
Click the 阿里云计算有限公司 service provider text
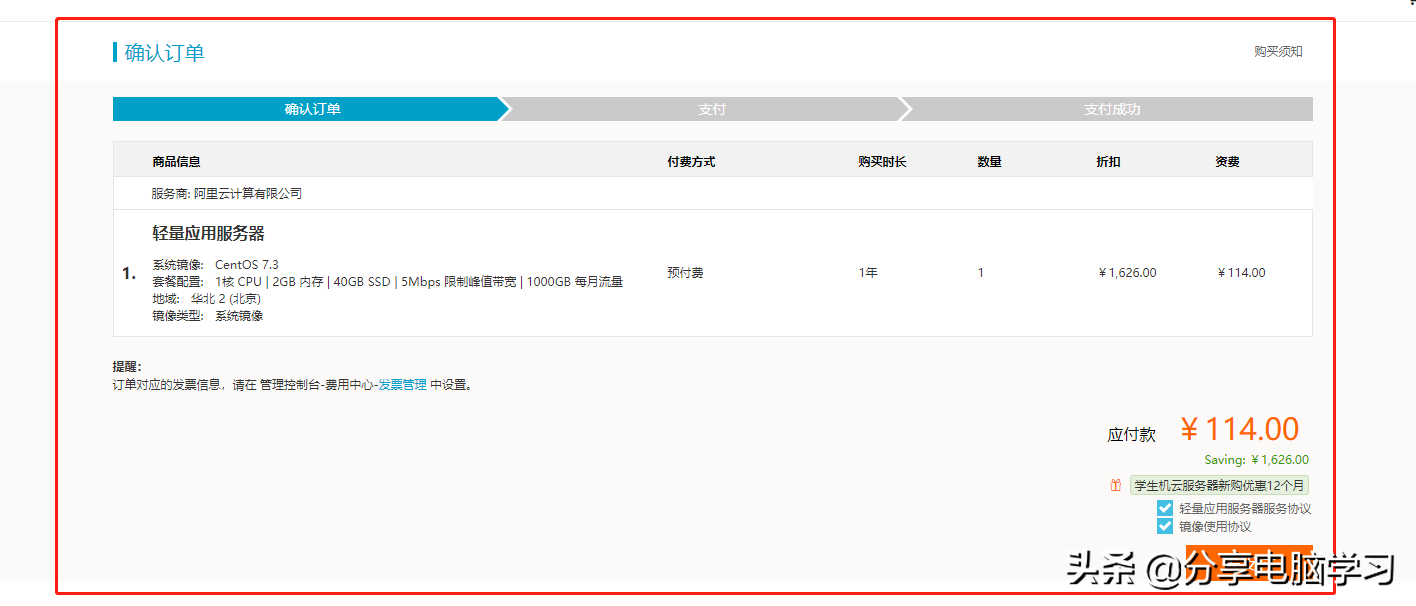pos(250,192)
